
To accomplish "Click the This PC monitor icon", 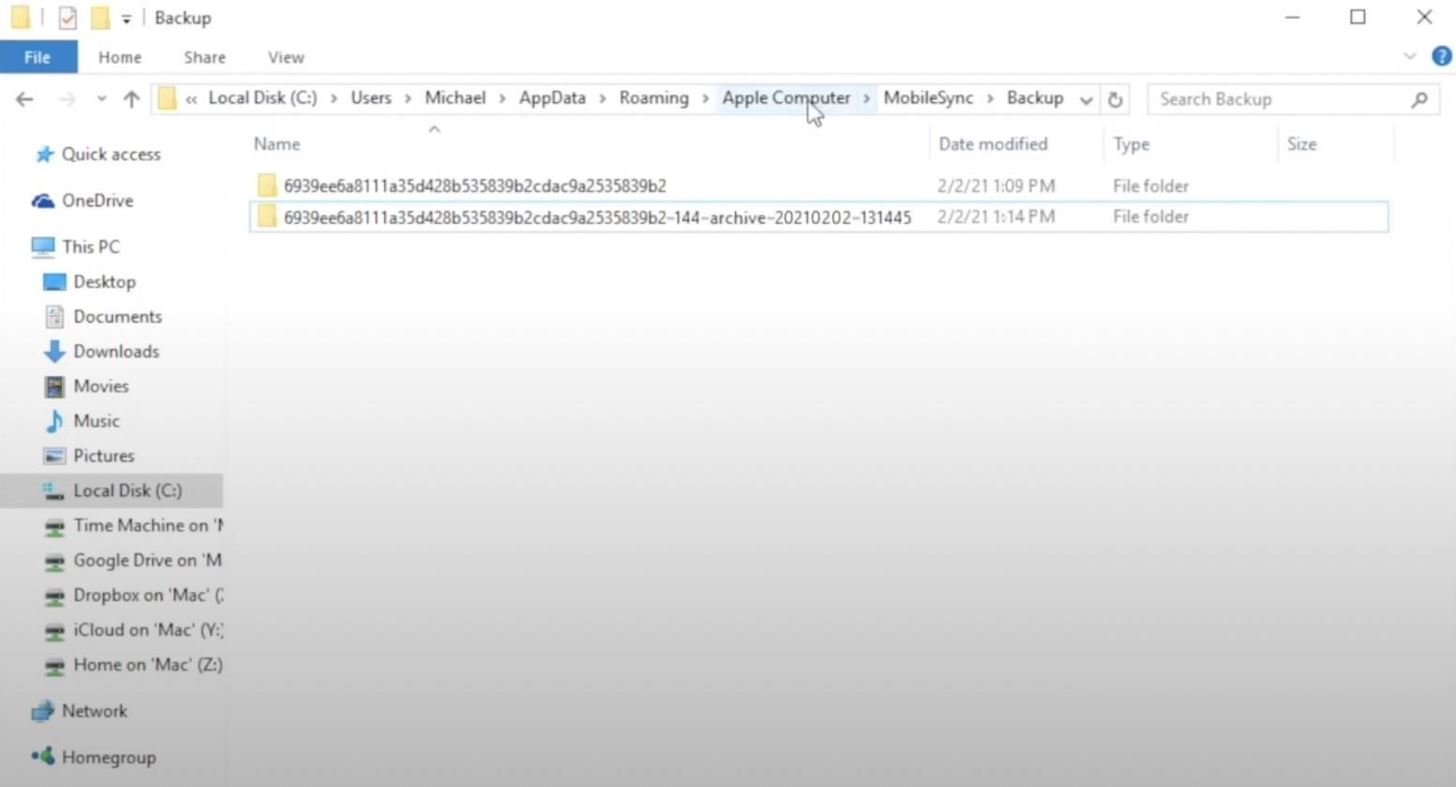I will pyautogui.click(x=43, y=247).
